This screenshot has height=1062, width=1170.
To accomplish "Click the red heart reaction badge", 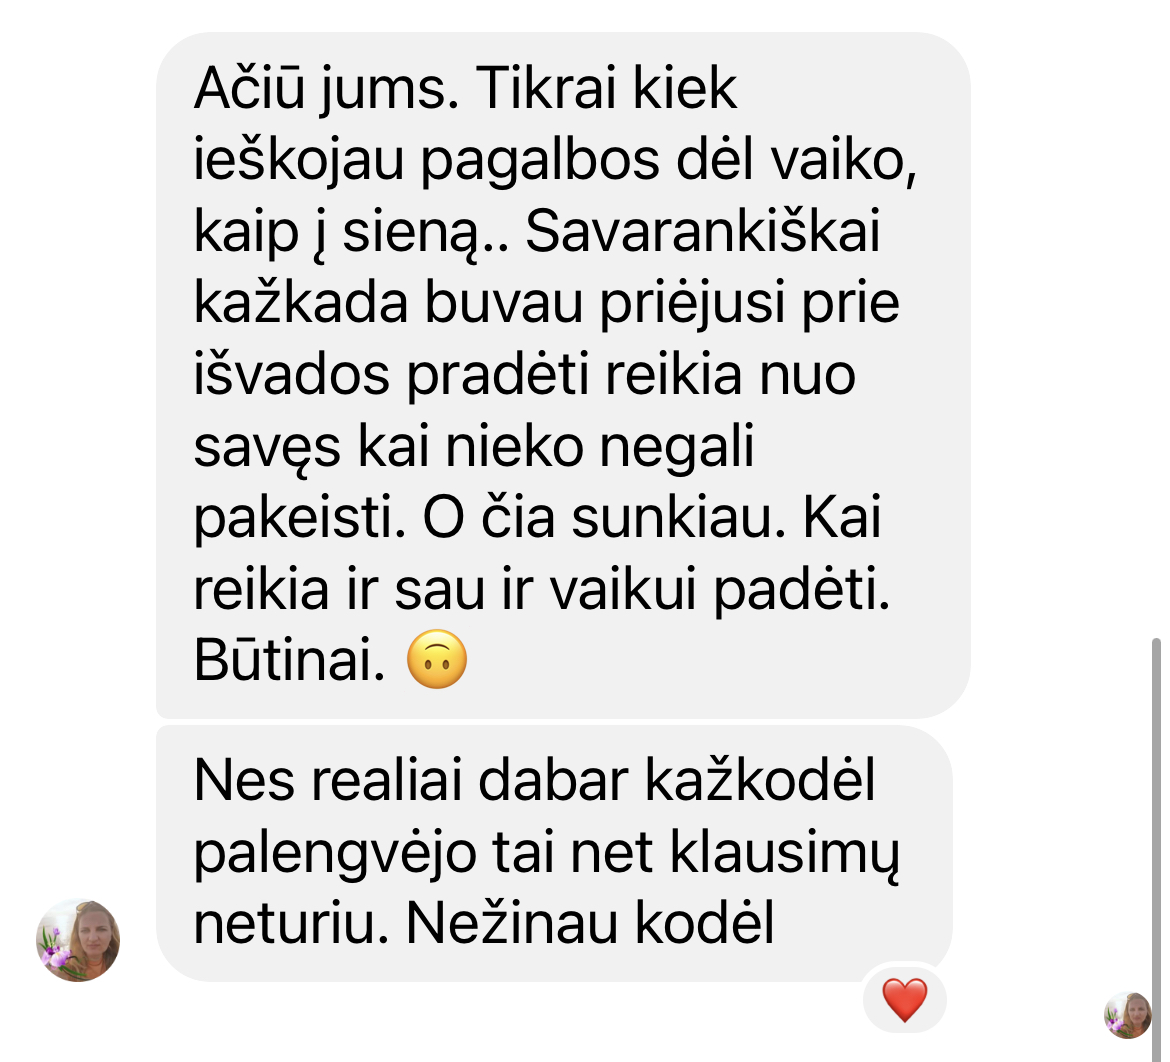I will click(x=904, y=999).
